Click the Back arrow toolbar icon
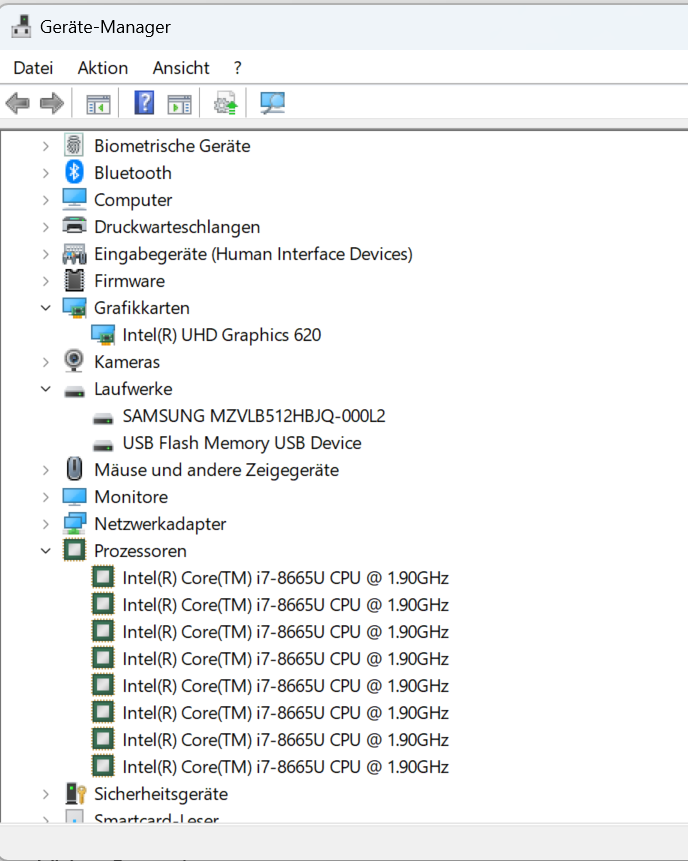Image resolution: width=688 pixels, height=861 pixels. tap(18, 103)
